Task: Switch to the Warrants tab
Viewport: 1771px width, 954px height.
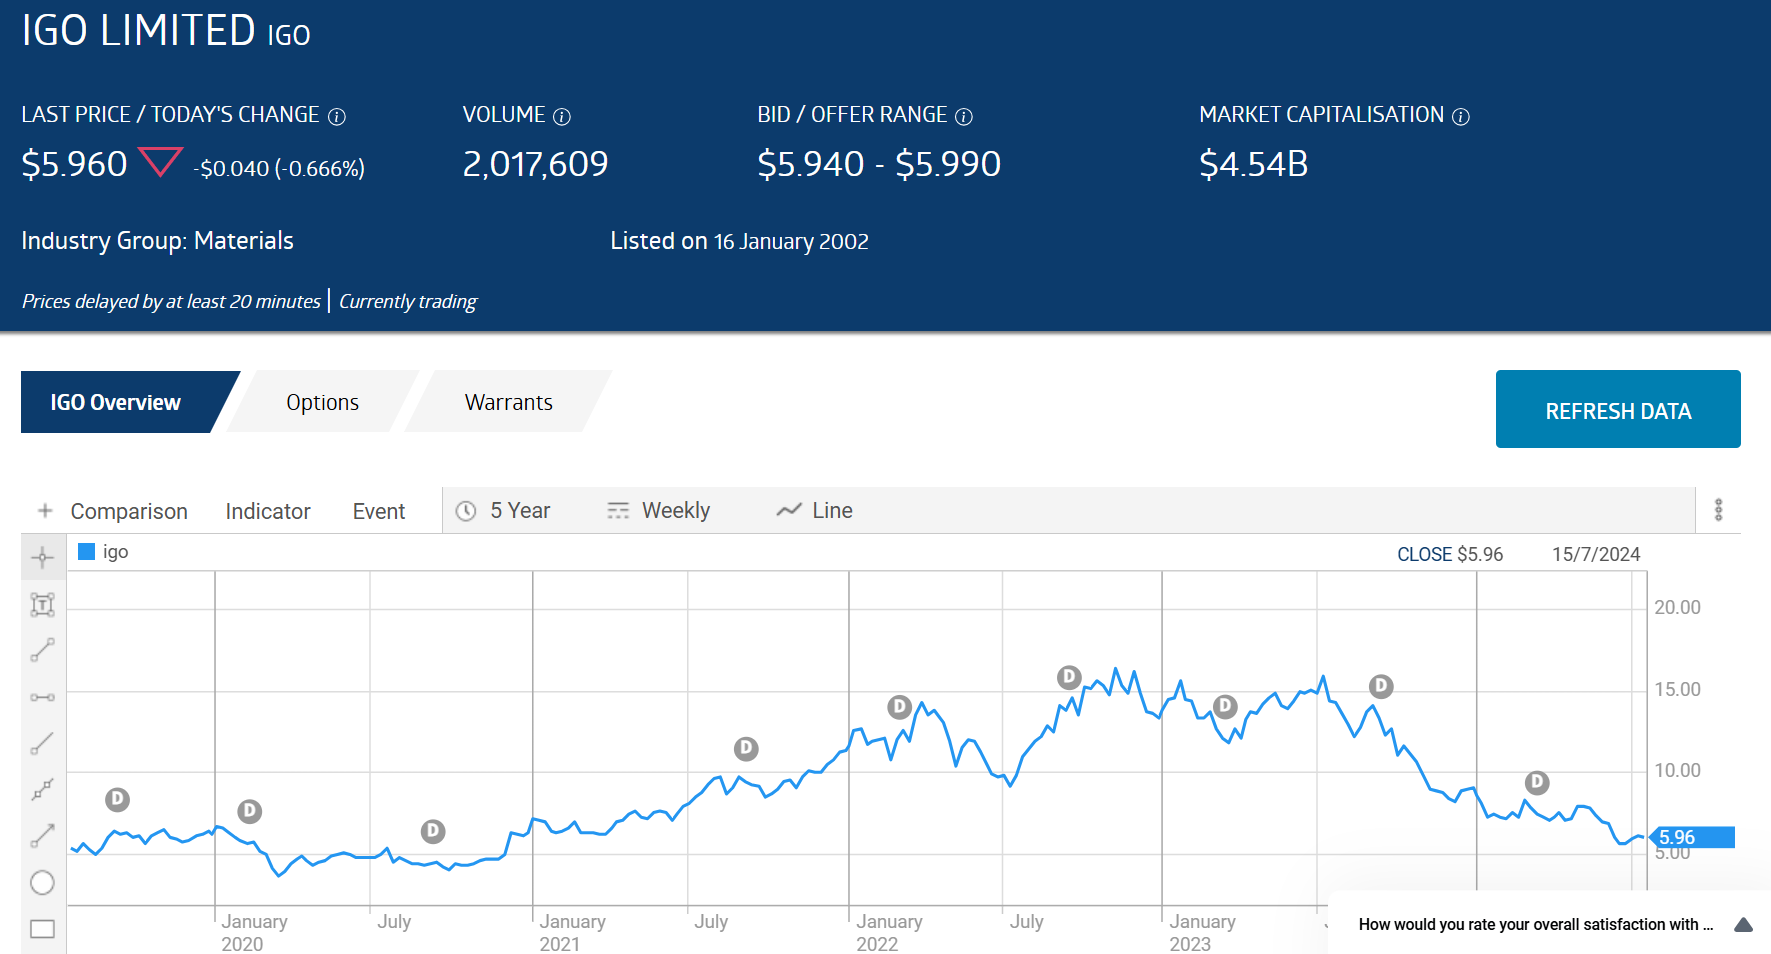Action: coord(508,402)
